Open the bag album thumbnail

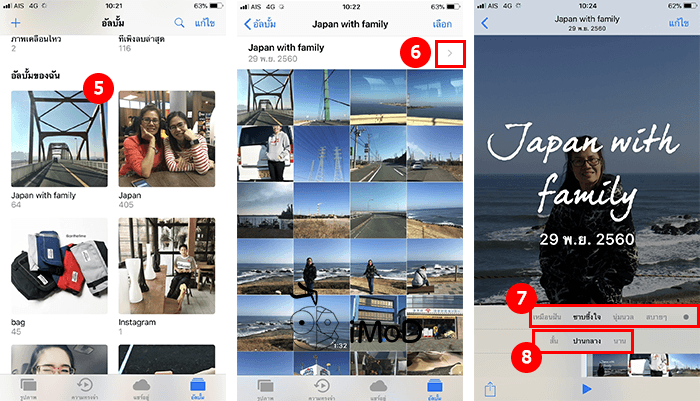[x=59, y=266]
